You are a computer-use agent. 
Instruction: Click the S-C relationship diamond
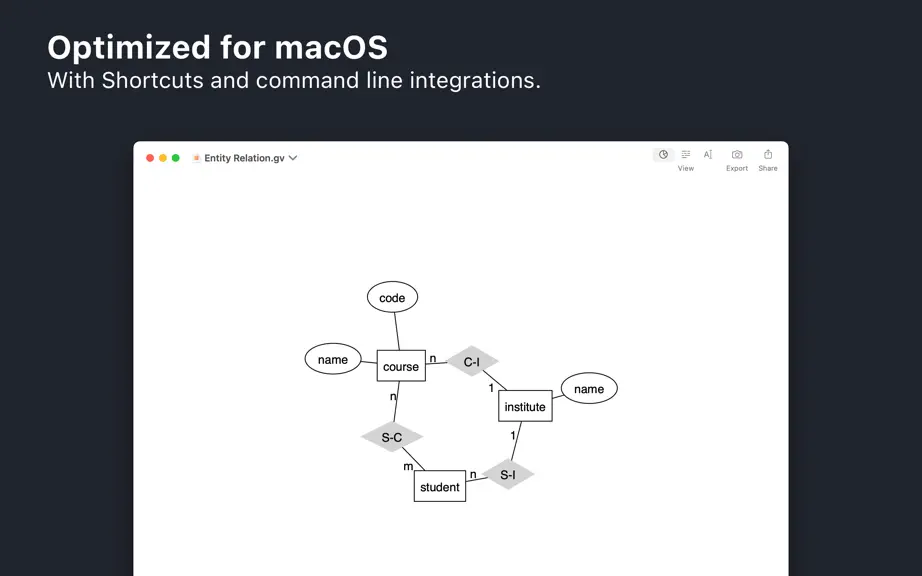pyautogui.click(x=392, y=437)
